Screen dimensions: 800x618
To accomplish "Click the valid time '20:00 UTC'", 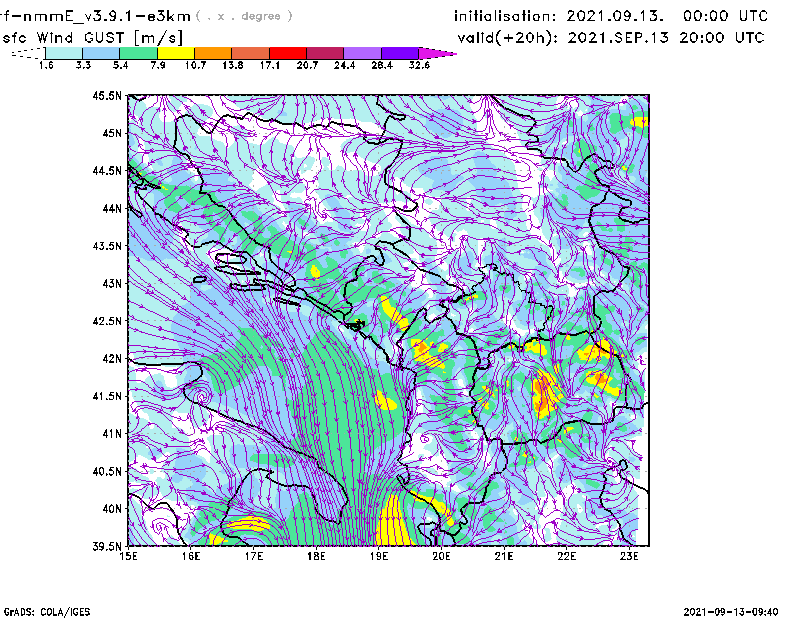I will pyautogui.click(x=722, y=37).
